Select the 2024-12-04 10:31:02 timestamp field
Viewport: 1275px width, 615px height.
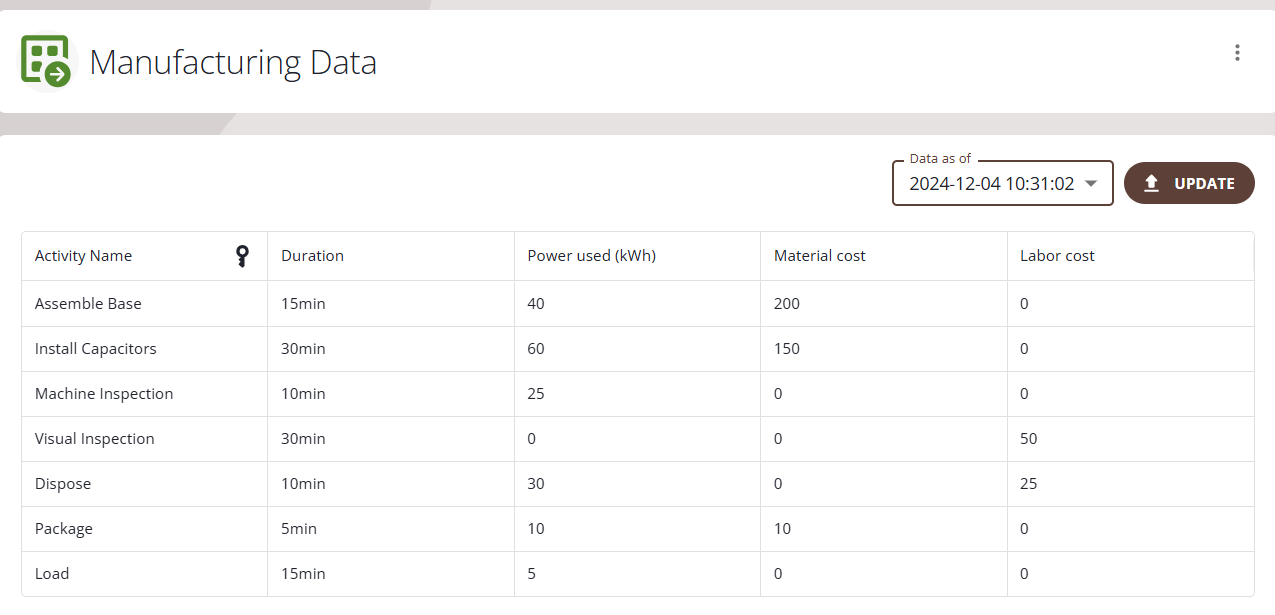pos(991,184)
